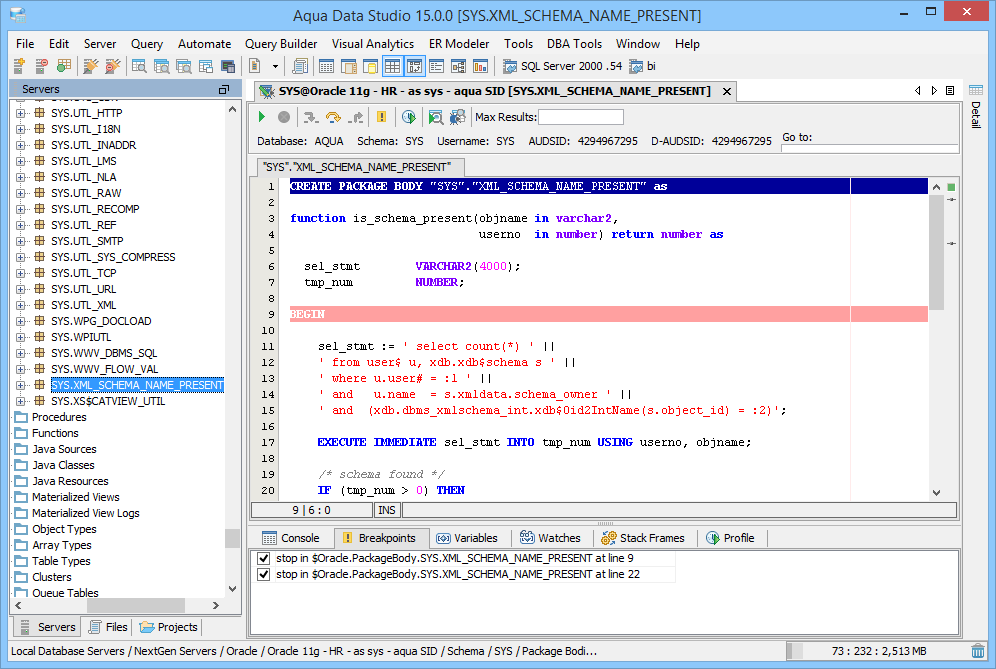Click the scroll tabs left arrow
The image size is (996, 669).
[x=917, y=91]
